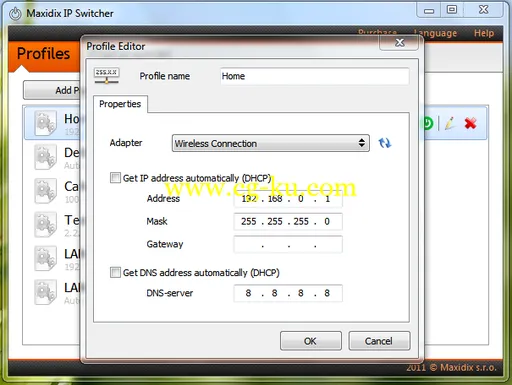The image size is (512, 385).
Task: Click the Mask field 255.255.255.0
Action: click(x=288, y=222)
